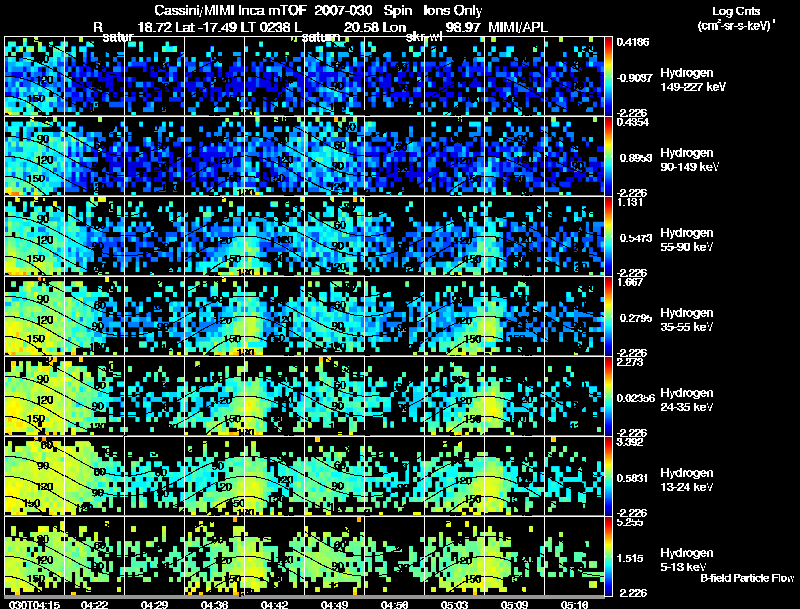The image size is (800, 609).
Task: Click the 'Spin' word in the title
Action: tap(397, 11)
